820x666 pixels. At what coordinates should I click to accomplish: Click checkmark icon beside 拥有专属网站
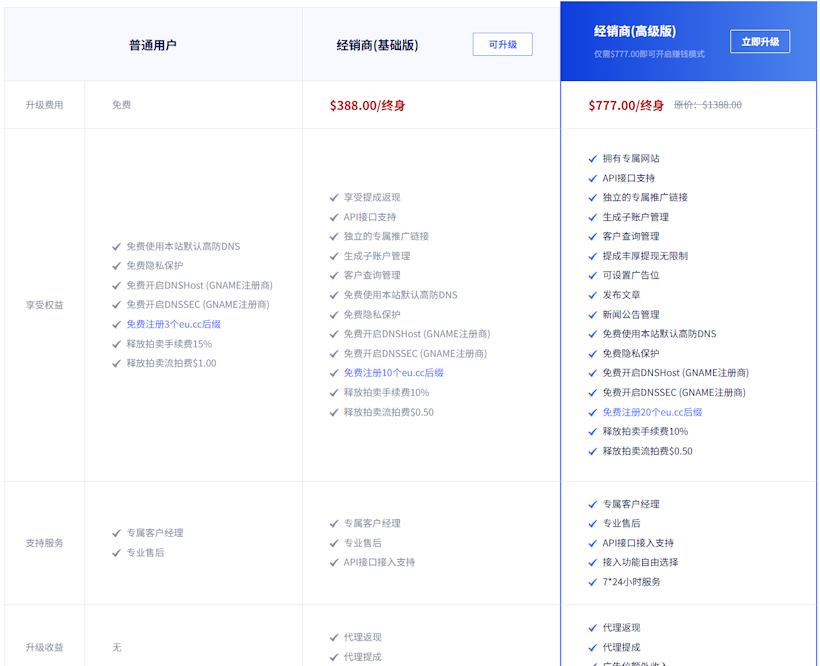594,159
